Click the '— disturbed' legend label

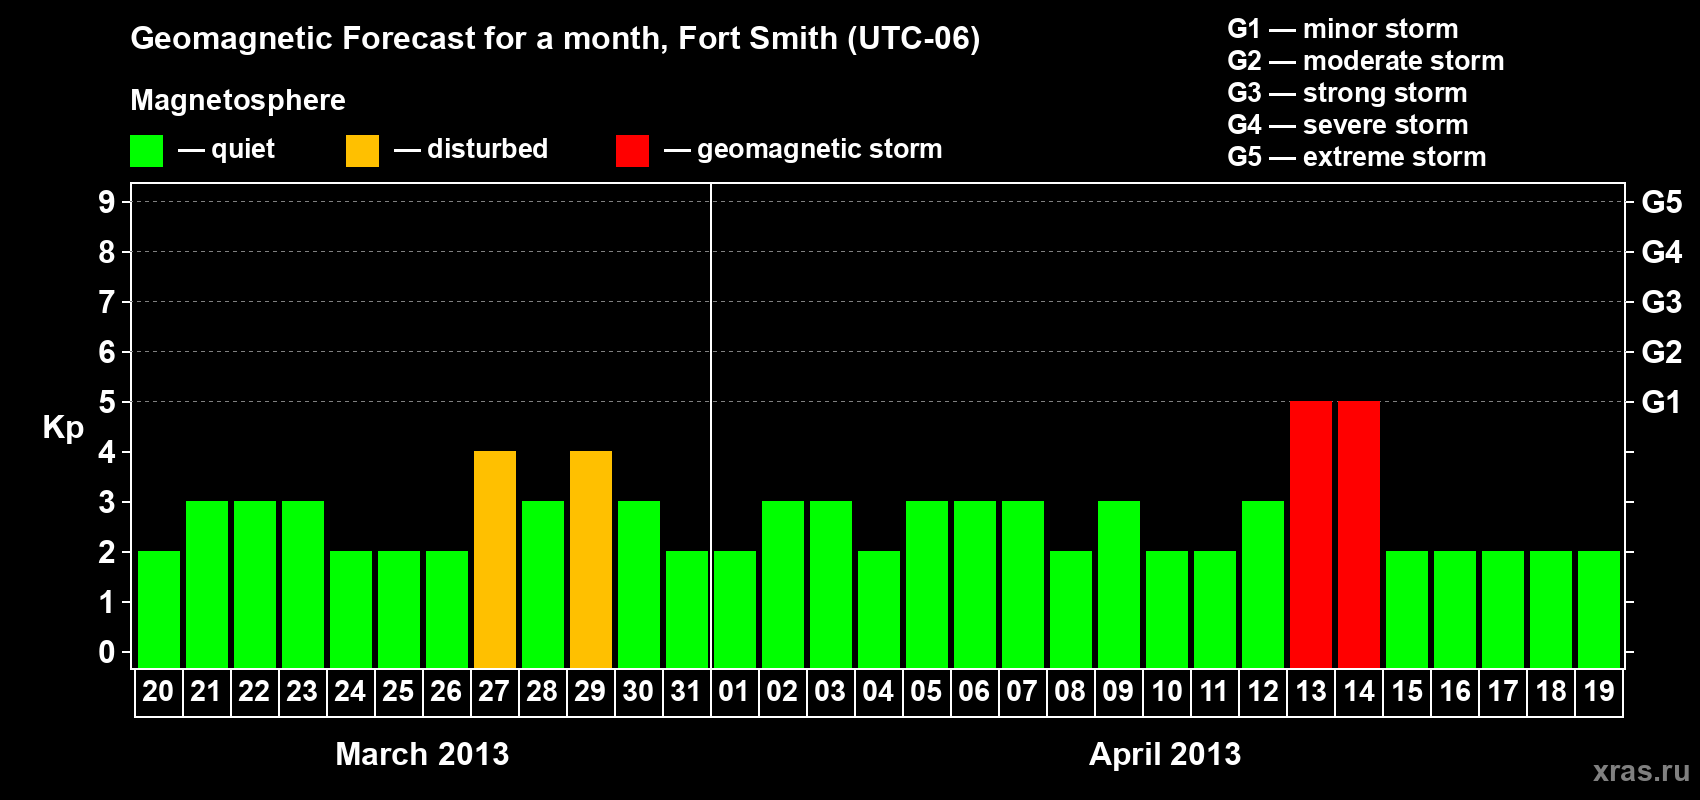pos(471,149)
